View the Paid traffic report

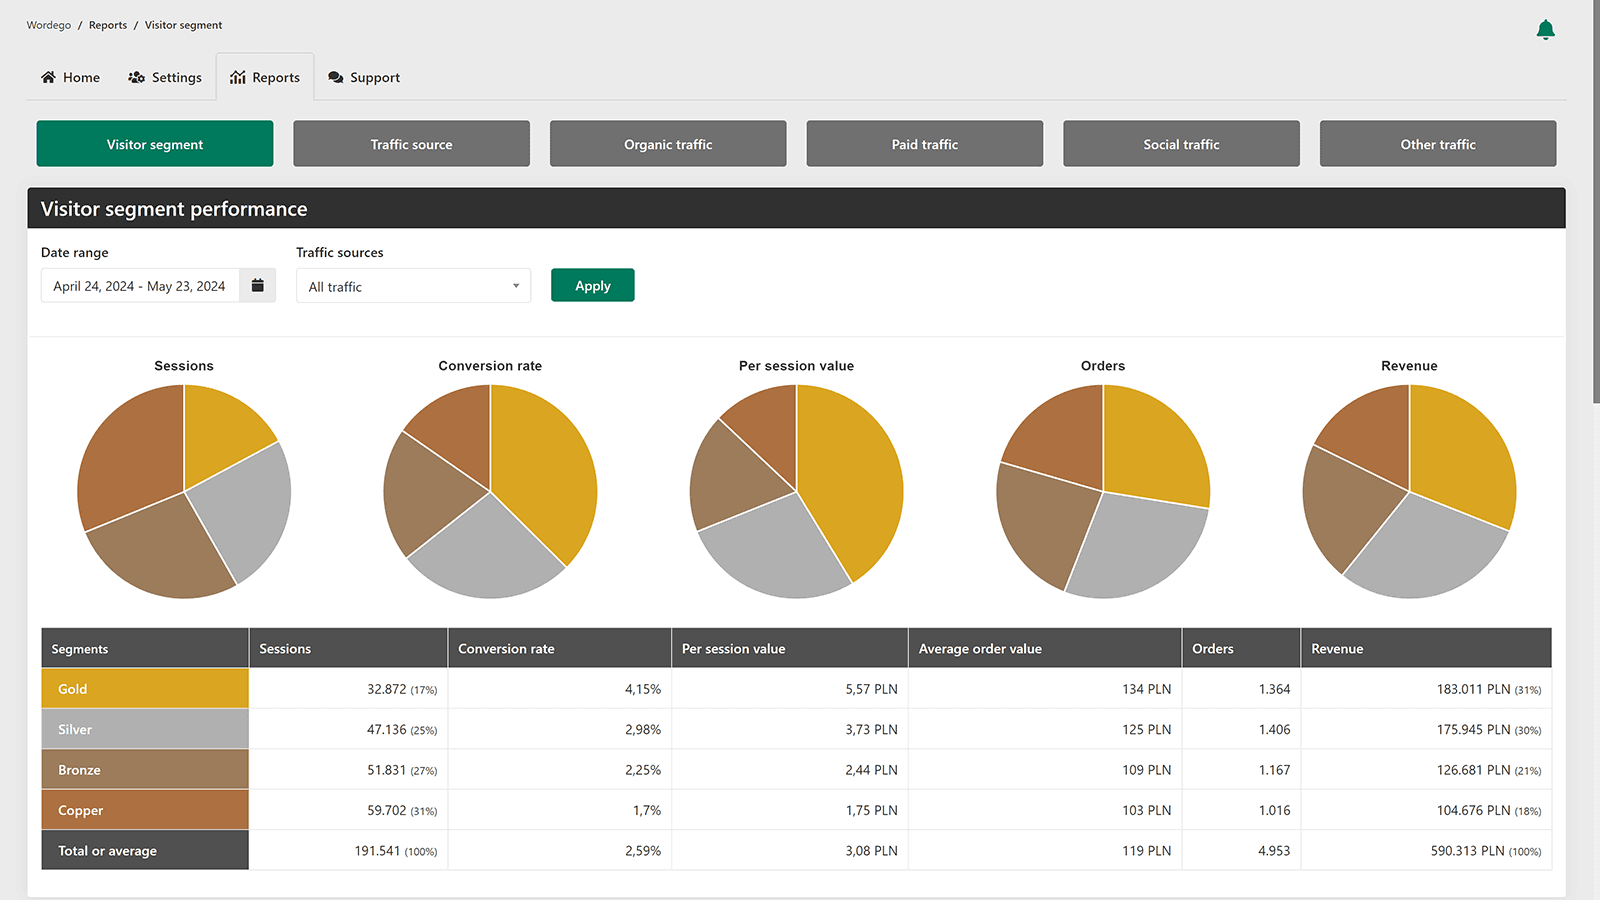[924, 143]
